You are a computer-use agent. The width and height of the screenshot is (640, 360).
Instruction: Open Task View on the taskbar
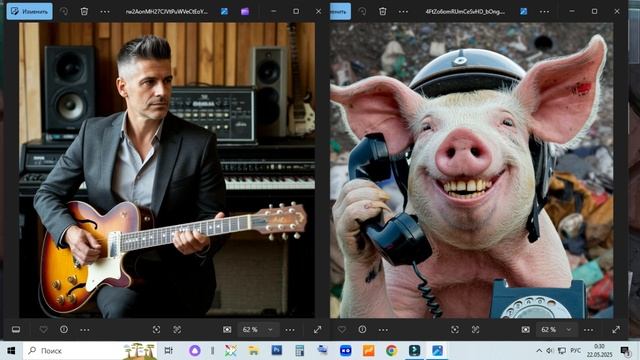point(168,350)
